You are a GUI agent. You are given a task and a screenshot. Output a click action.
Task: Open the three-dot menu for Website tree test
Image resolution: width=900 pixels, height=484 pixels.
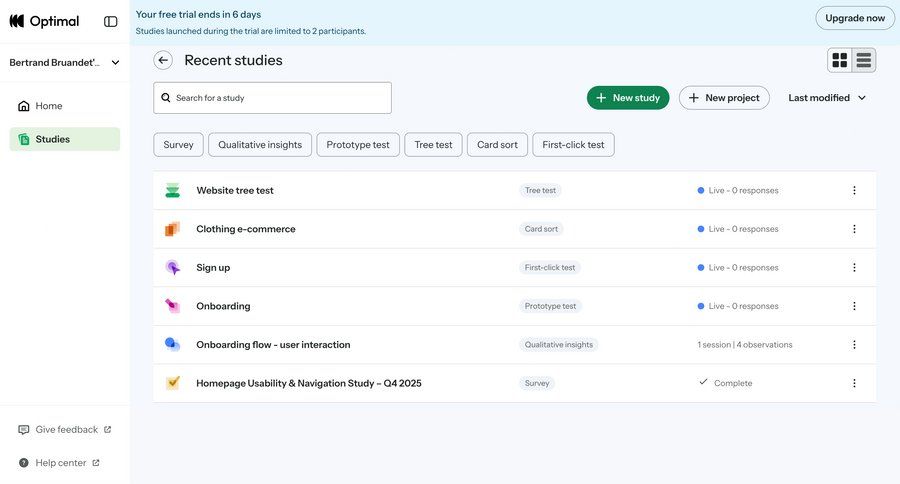tap(854, 190)
